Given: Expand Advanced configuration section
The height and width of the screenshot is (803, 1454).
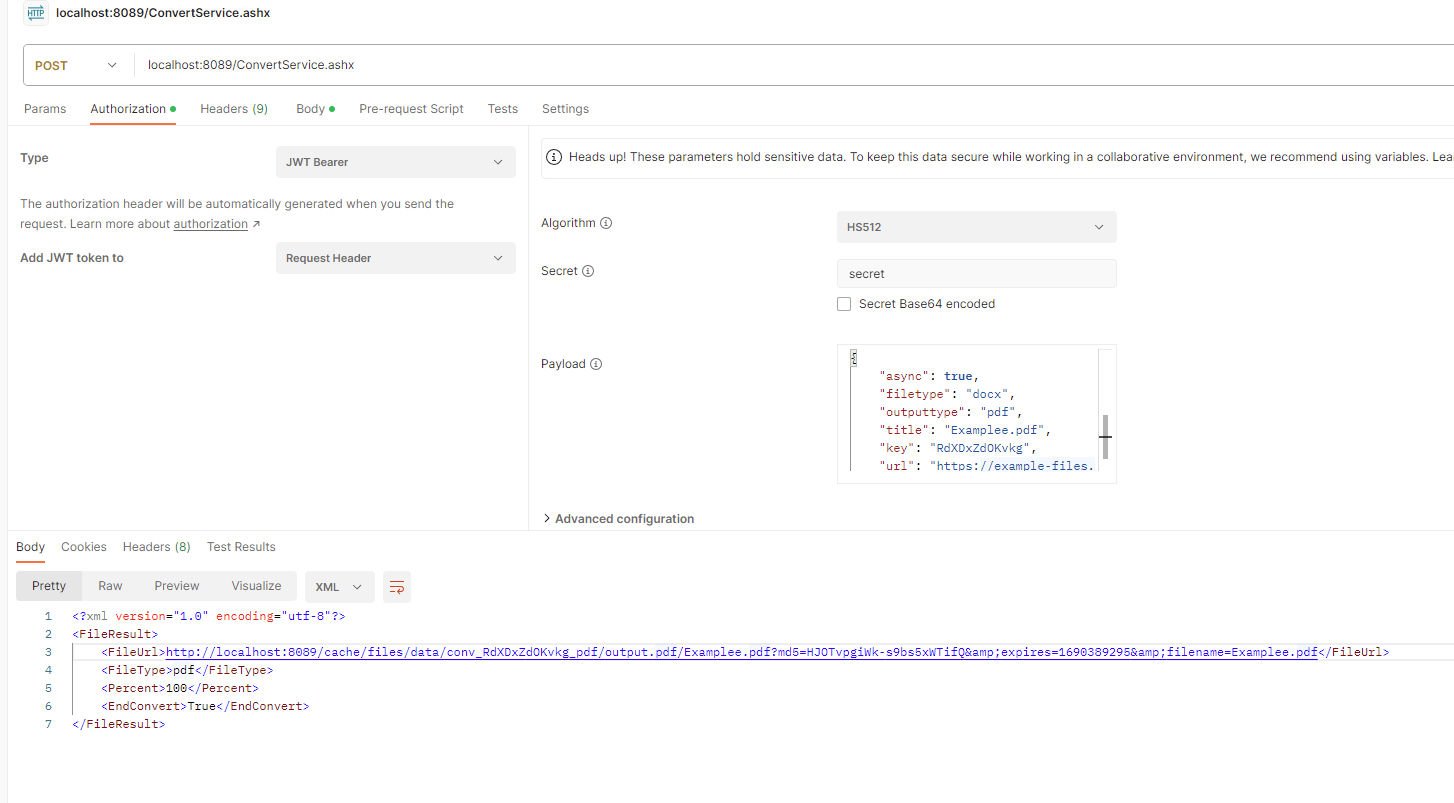Looking at the screenshot, I should [x=618, y=519].
